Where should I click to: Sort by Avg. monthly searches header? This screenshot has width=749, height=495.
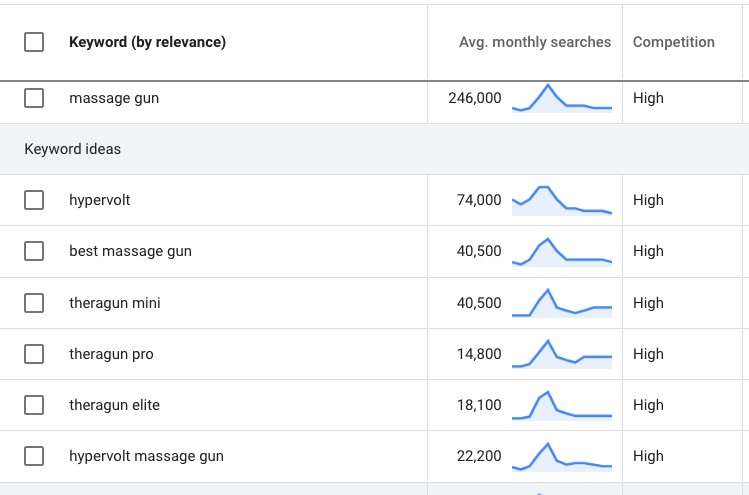[x=534, y=42]
